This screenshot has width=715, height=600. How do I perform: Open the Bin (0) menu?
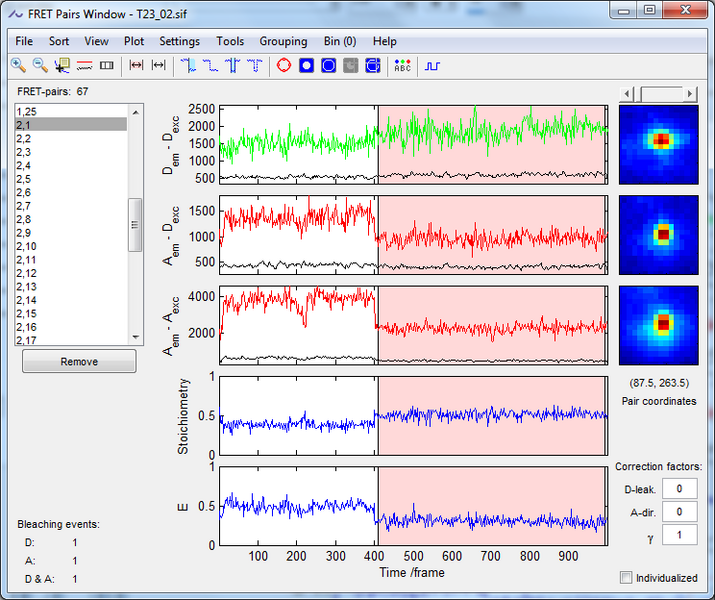(340, 41)
